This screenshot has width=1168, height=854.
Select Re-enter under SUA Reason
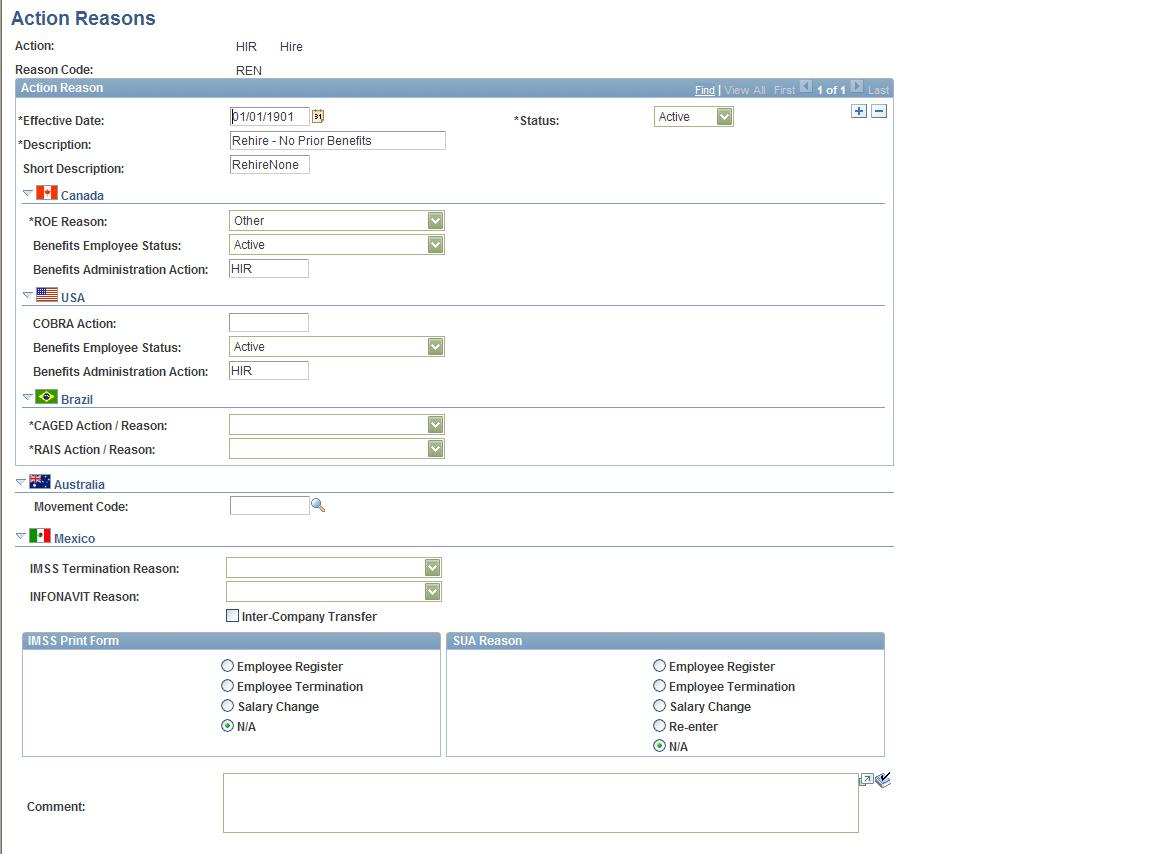coord(659,726)
